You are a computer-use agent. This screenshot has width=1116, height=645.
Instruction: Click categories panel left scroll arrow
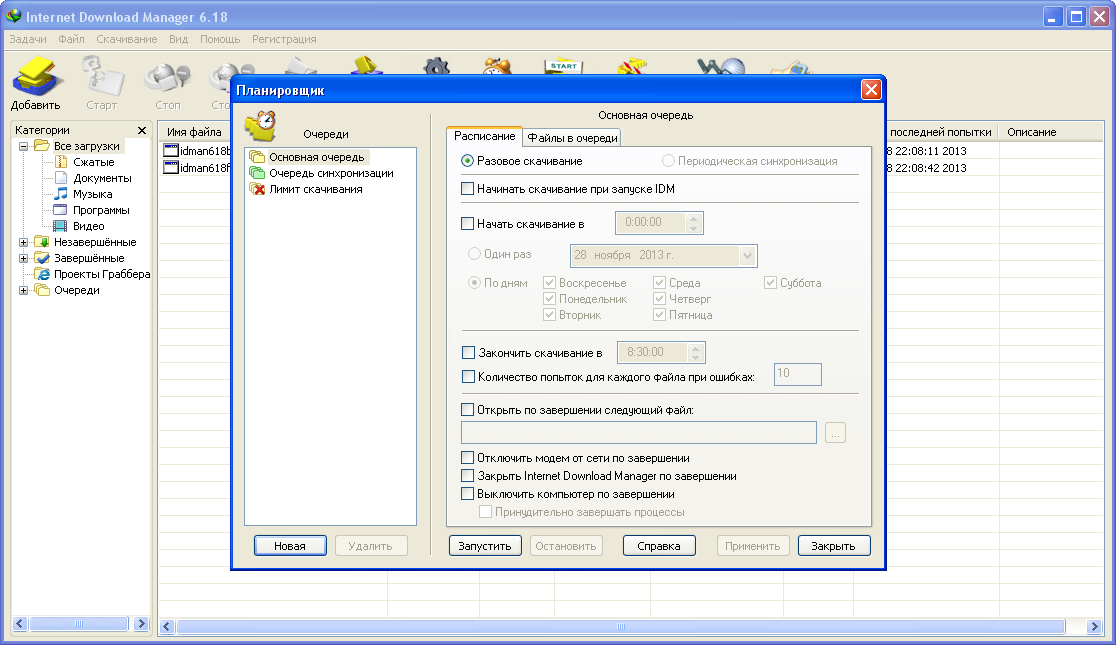(20, 624)
